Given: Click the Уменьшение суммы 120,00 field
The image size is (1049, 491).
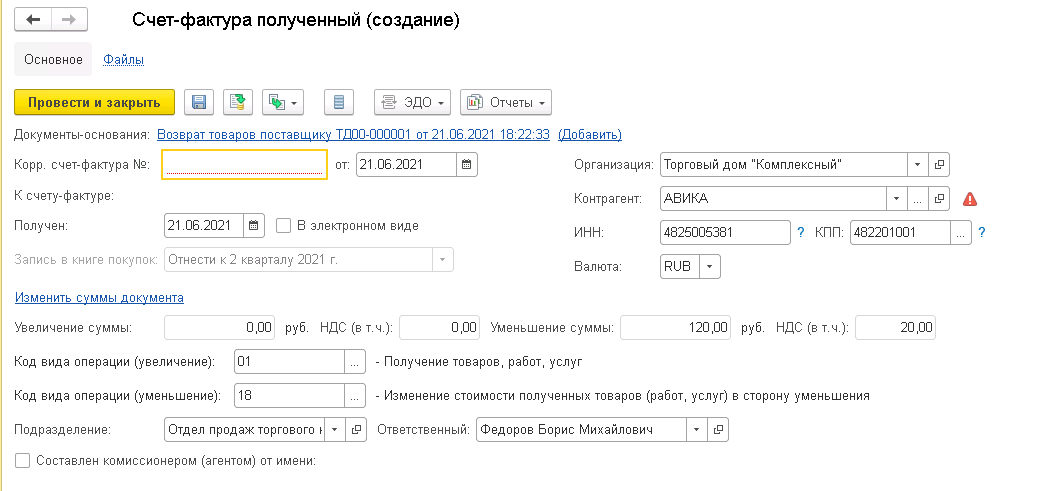Looking at the screenshot, I should [x=676, y=328].
